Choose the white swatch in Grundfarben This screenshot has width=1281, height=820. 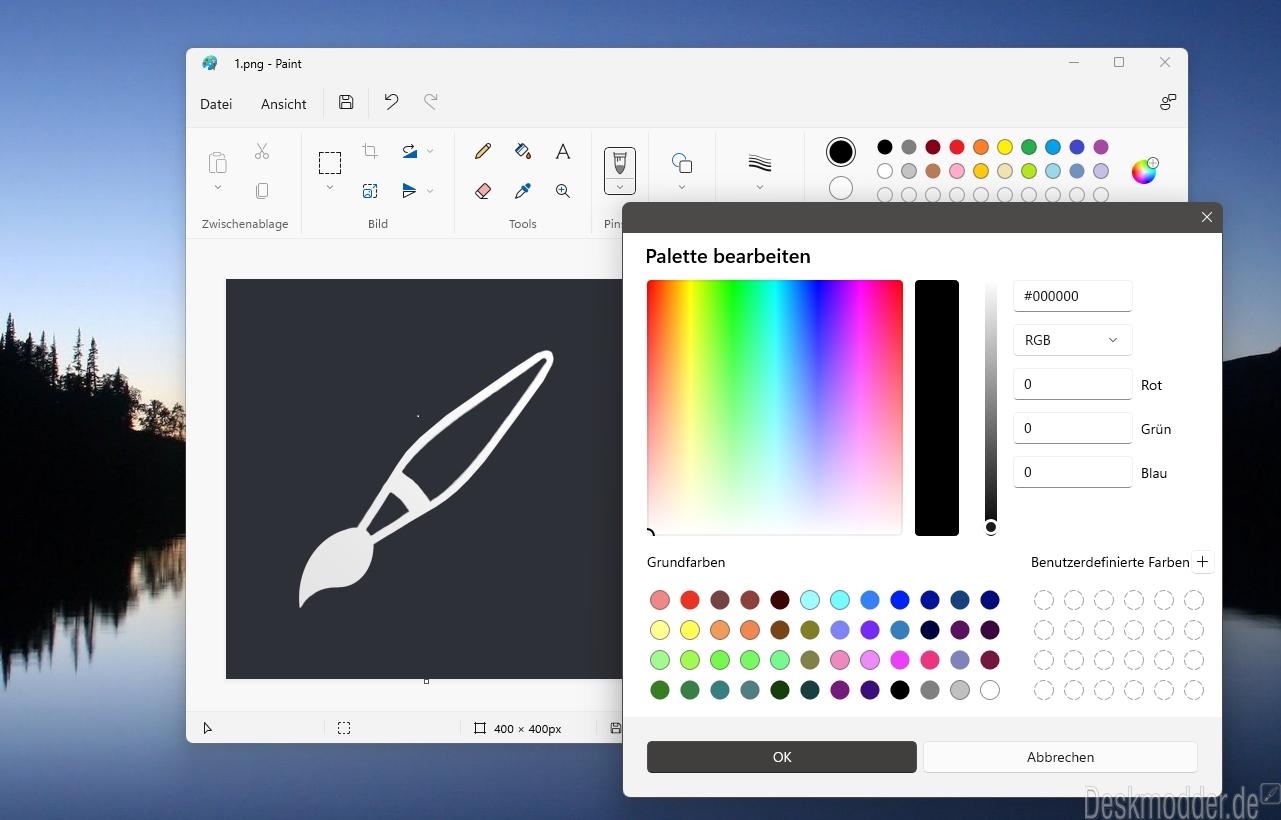click(x=990, y=690)
